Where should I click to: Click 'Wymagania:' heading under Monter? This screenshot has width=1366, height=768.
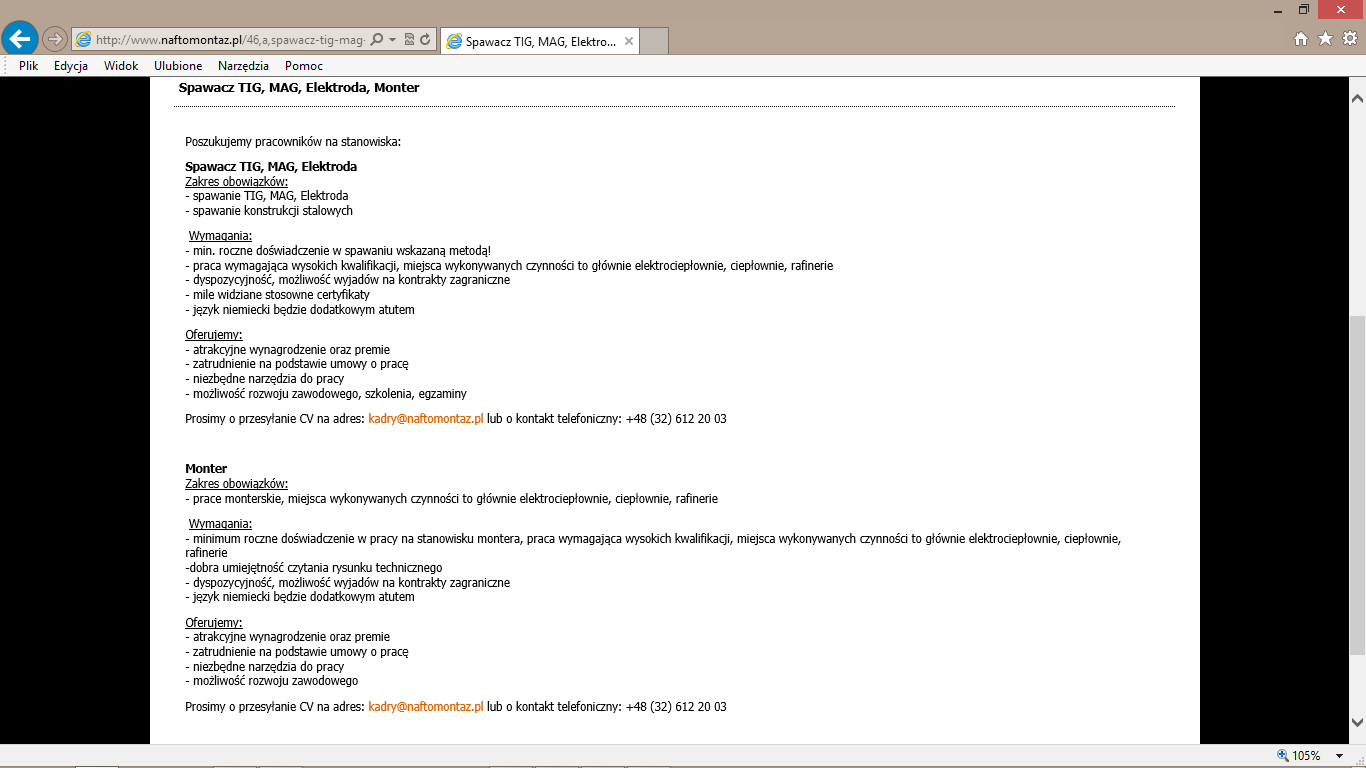pyautogui.click(x=220, y=524)
